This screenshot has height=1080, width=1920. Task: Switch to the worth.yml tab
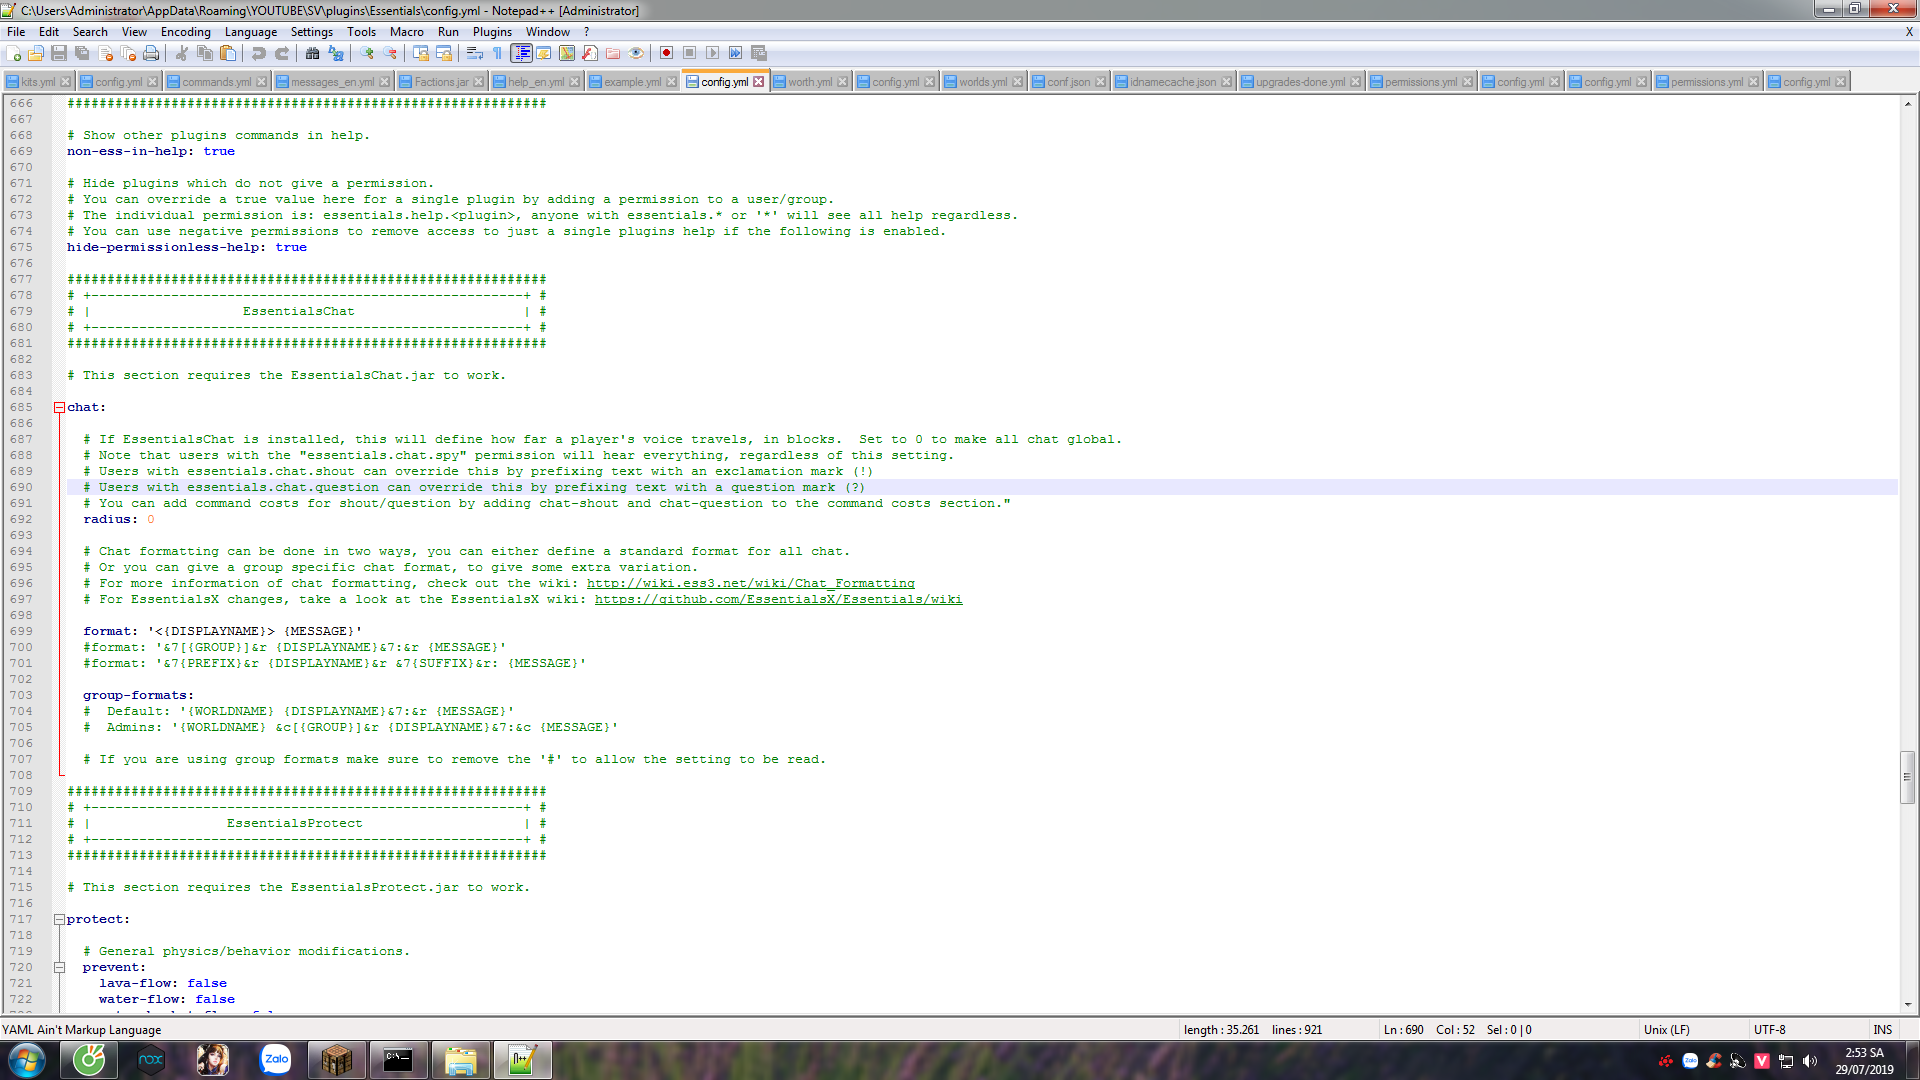click(809, 82)
